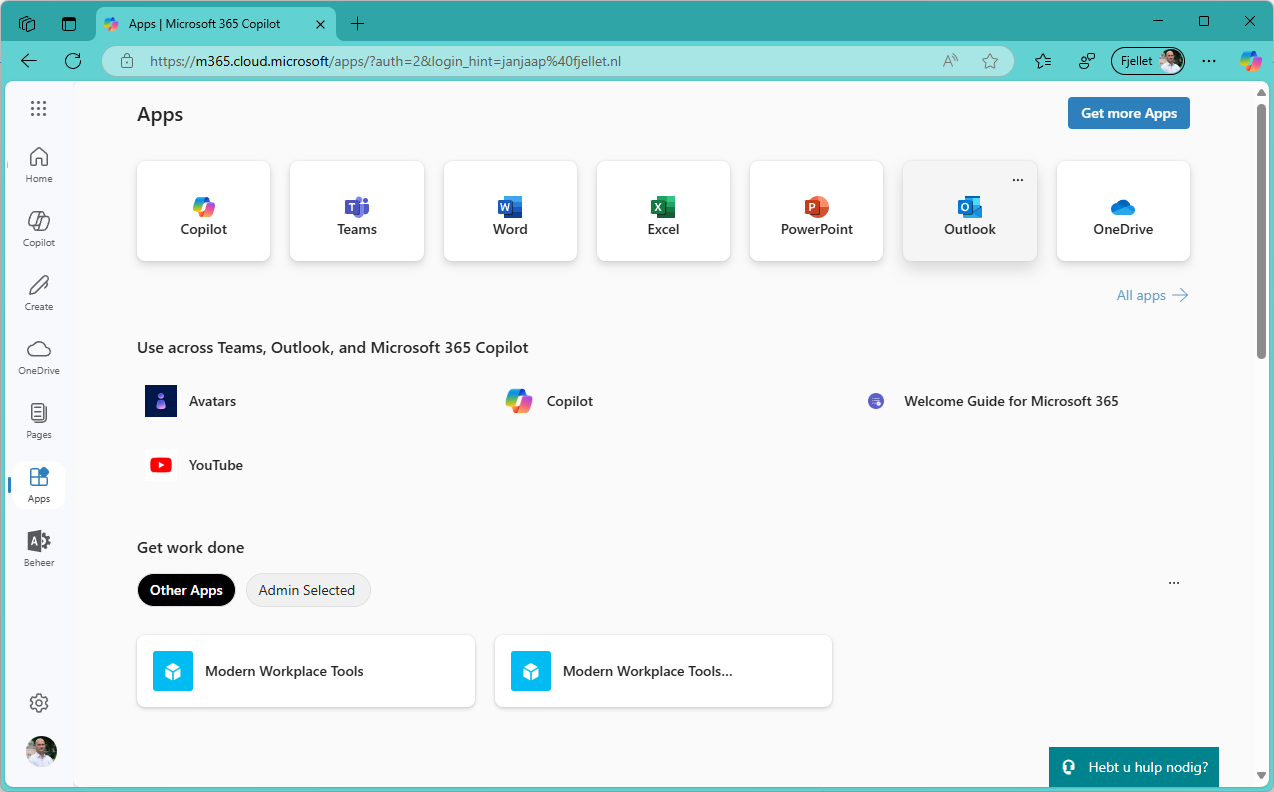Open more options on the Outlook tile
The height and width of the screenshot is (792, 1274).
tap(1018, 180)
